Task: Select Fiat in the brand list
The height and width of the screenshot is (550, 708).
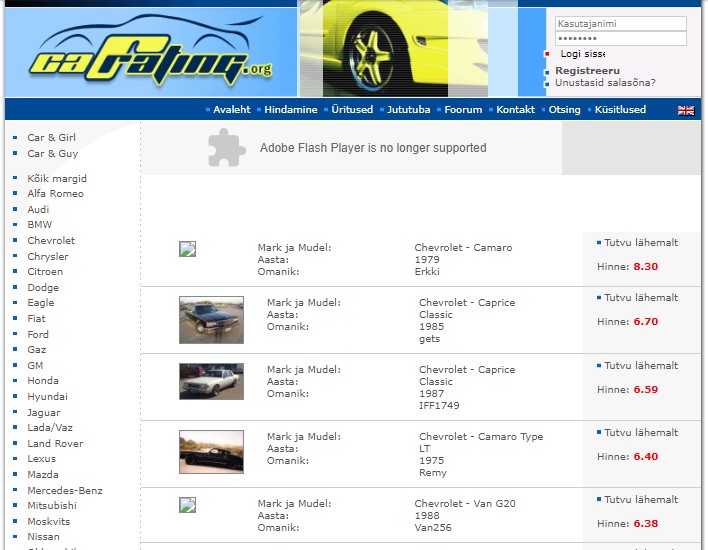Action: click(36, 319)
